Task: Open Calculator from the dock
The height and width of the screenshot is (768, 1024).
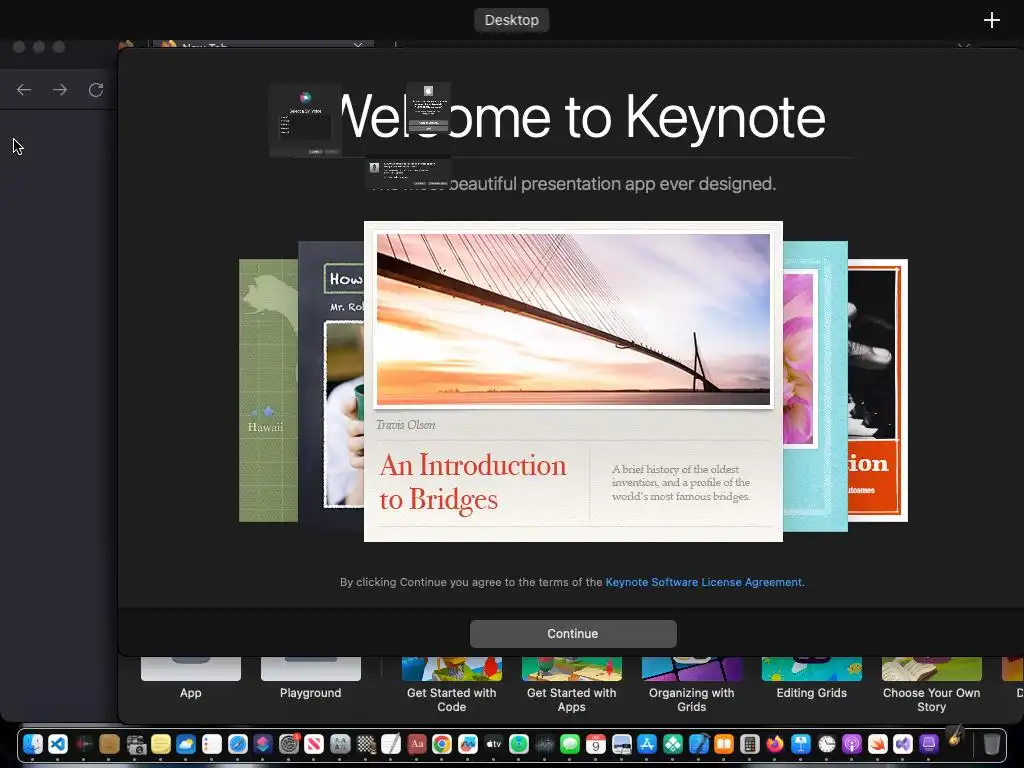Action: (750, 744)
